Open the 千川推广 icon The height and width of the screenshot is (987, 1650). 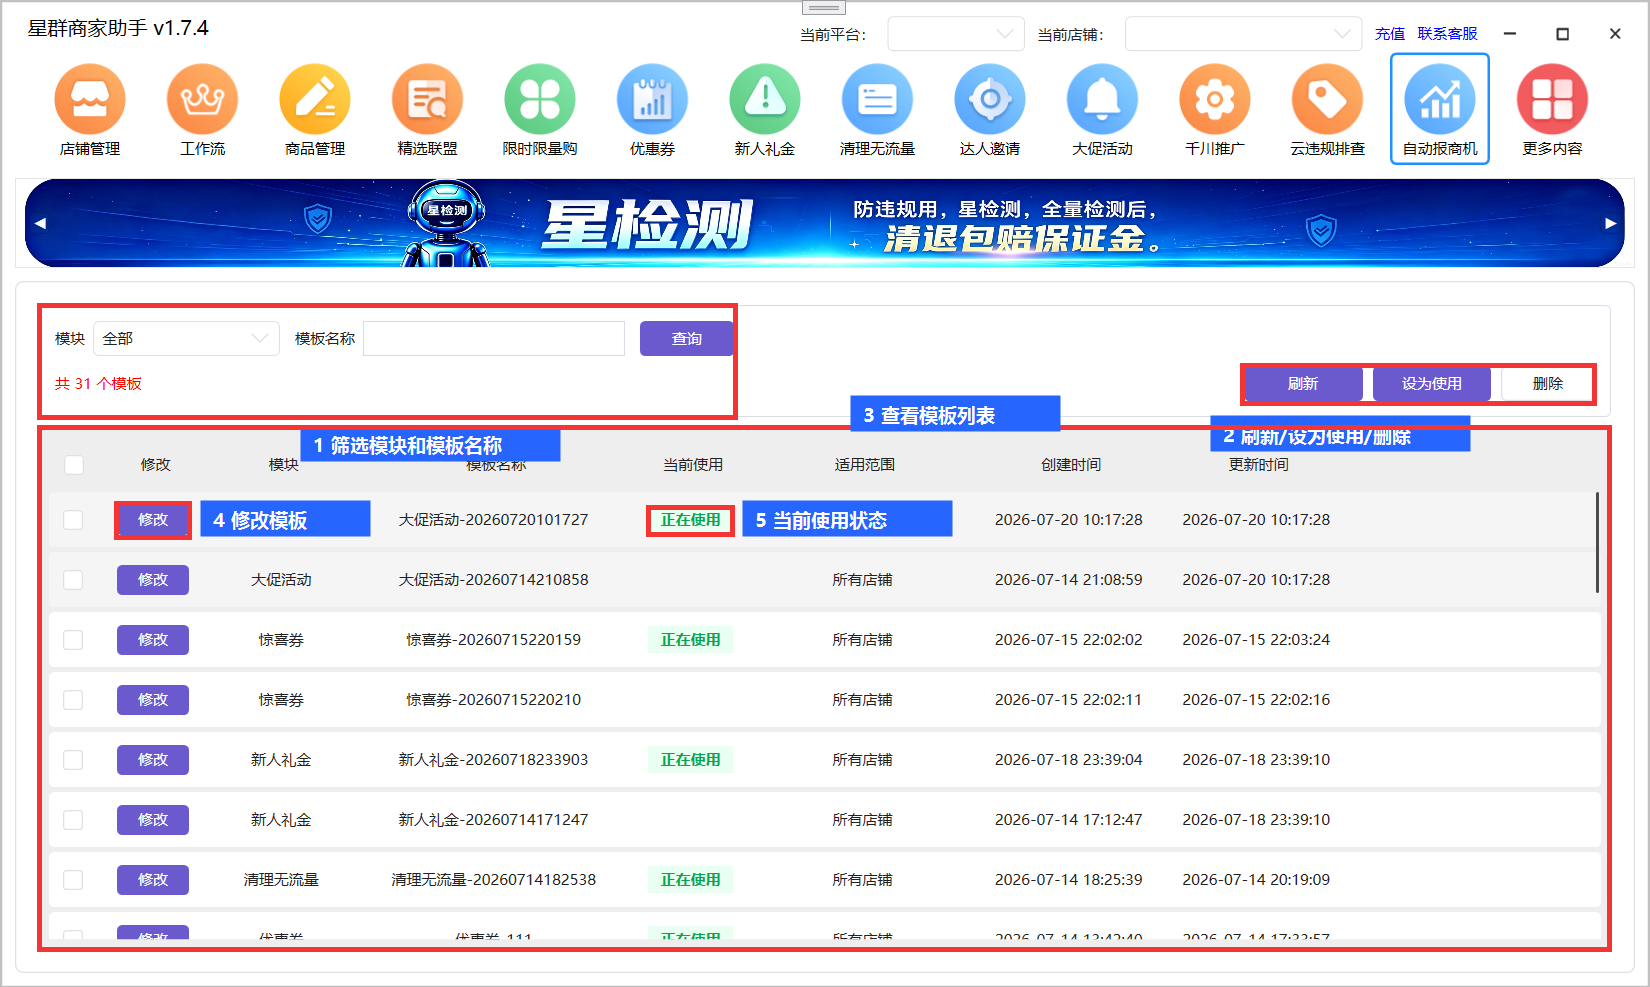point(1215,110)
